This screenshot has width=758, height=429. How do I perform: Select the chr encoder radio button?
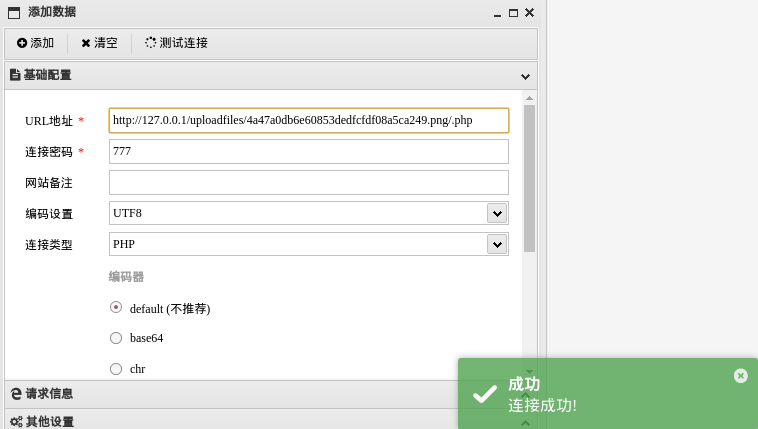point(116,369)
